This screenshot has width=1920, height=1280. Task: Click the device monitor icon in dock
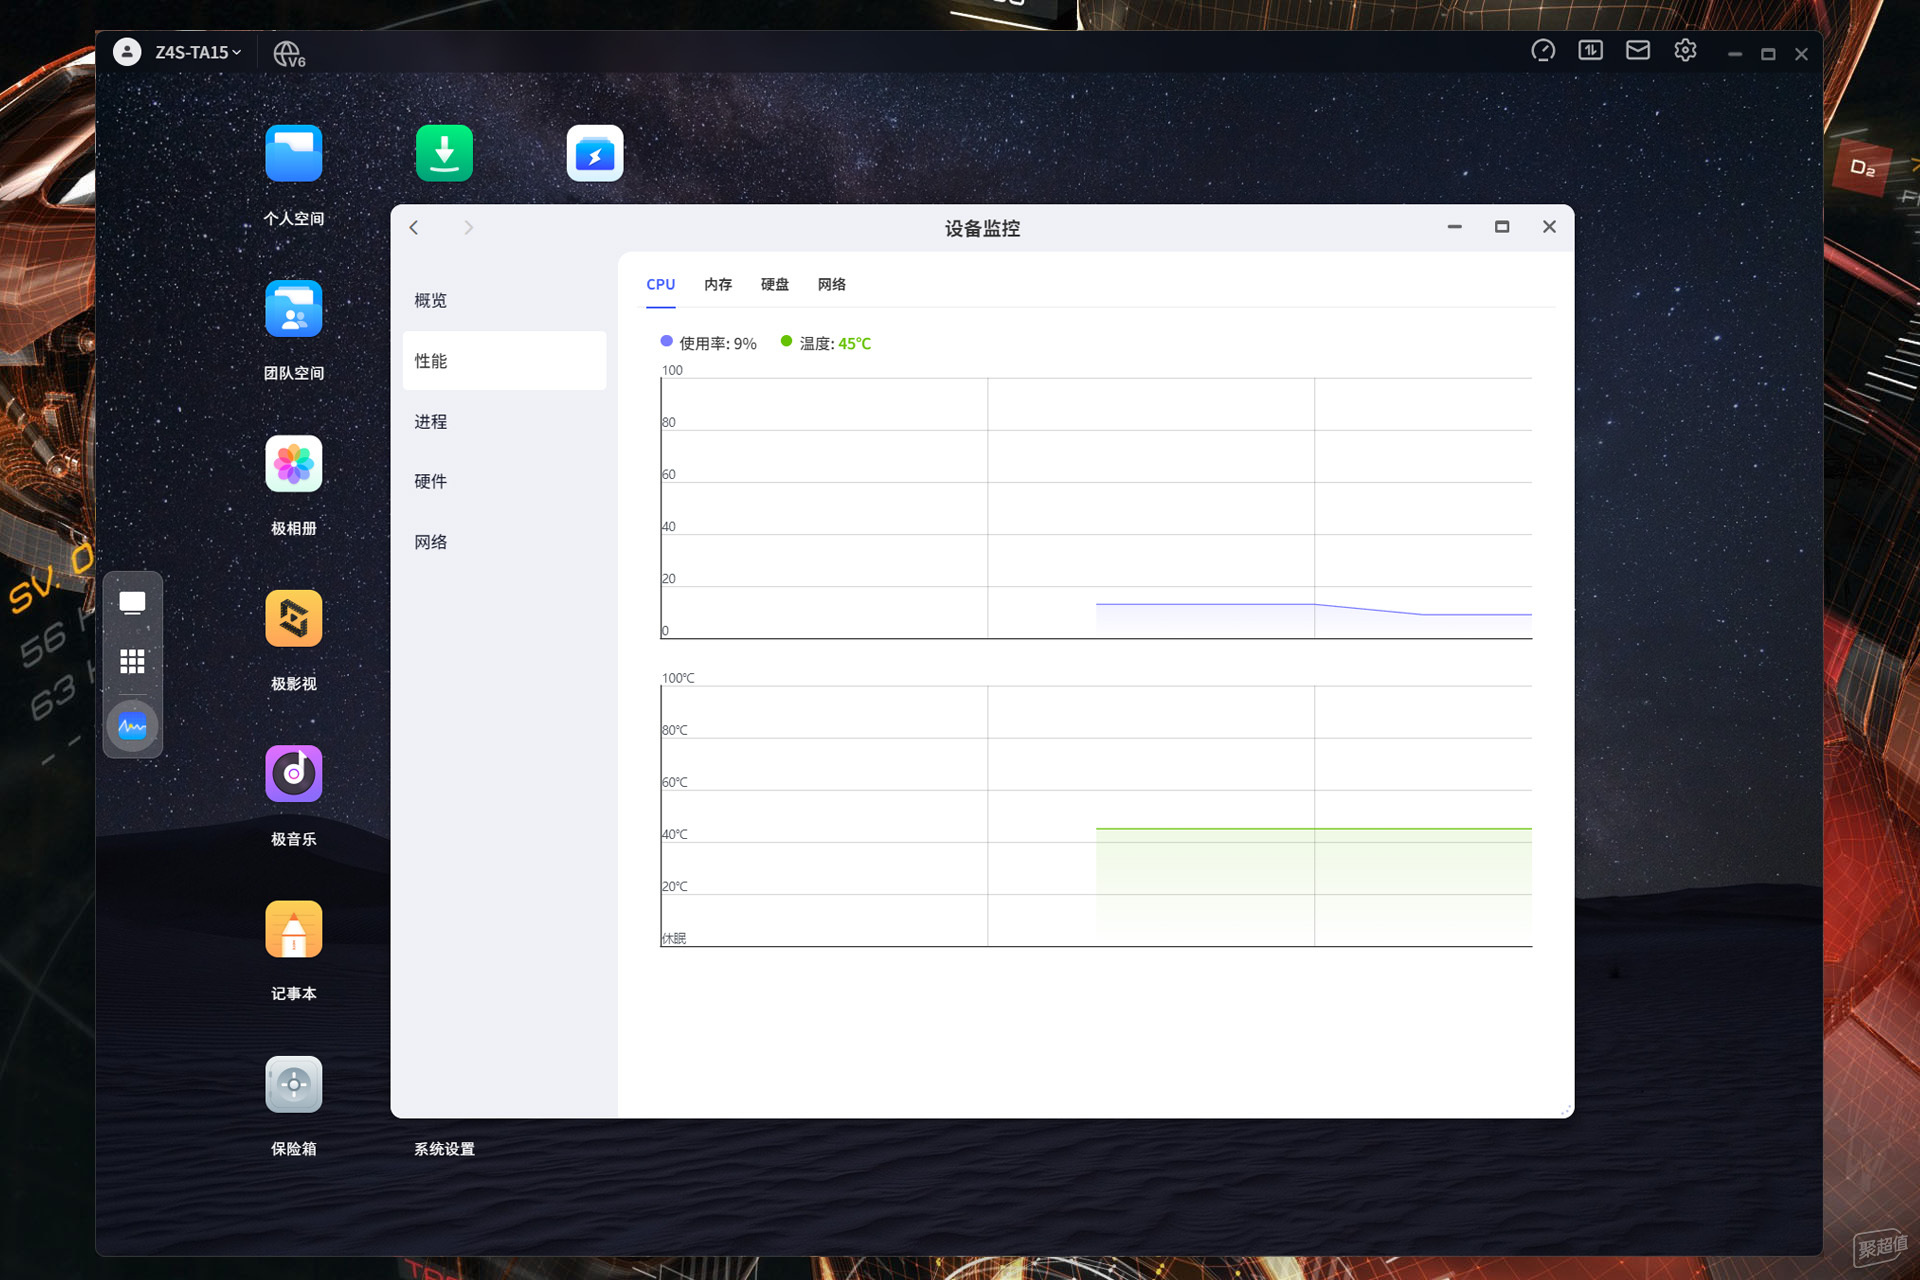(132, 726)
